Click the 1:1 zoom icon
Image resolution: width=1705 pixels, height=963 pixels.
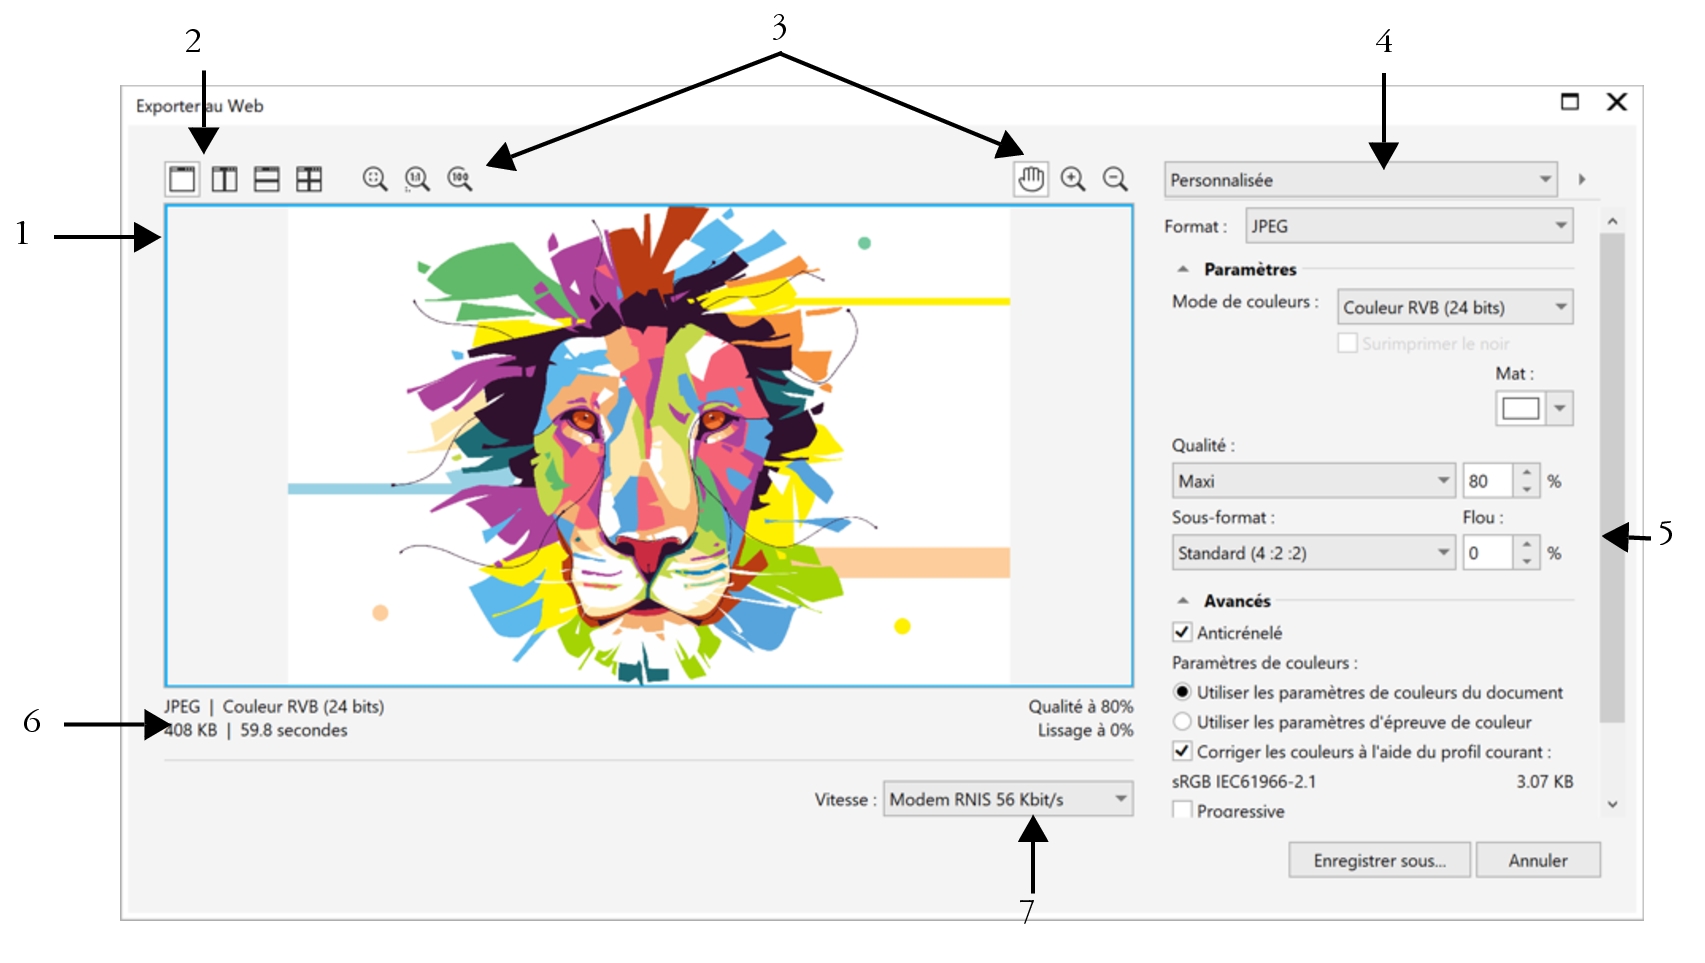tap(417, 179)
